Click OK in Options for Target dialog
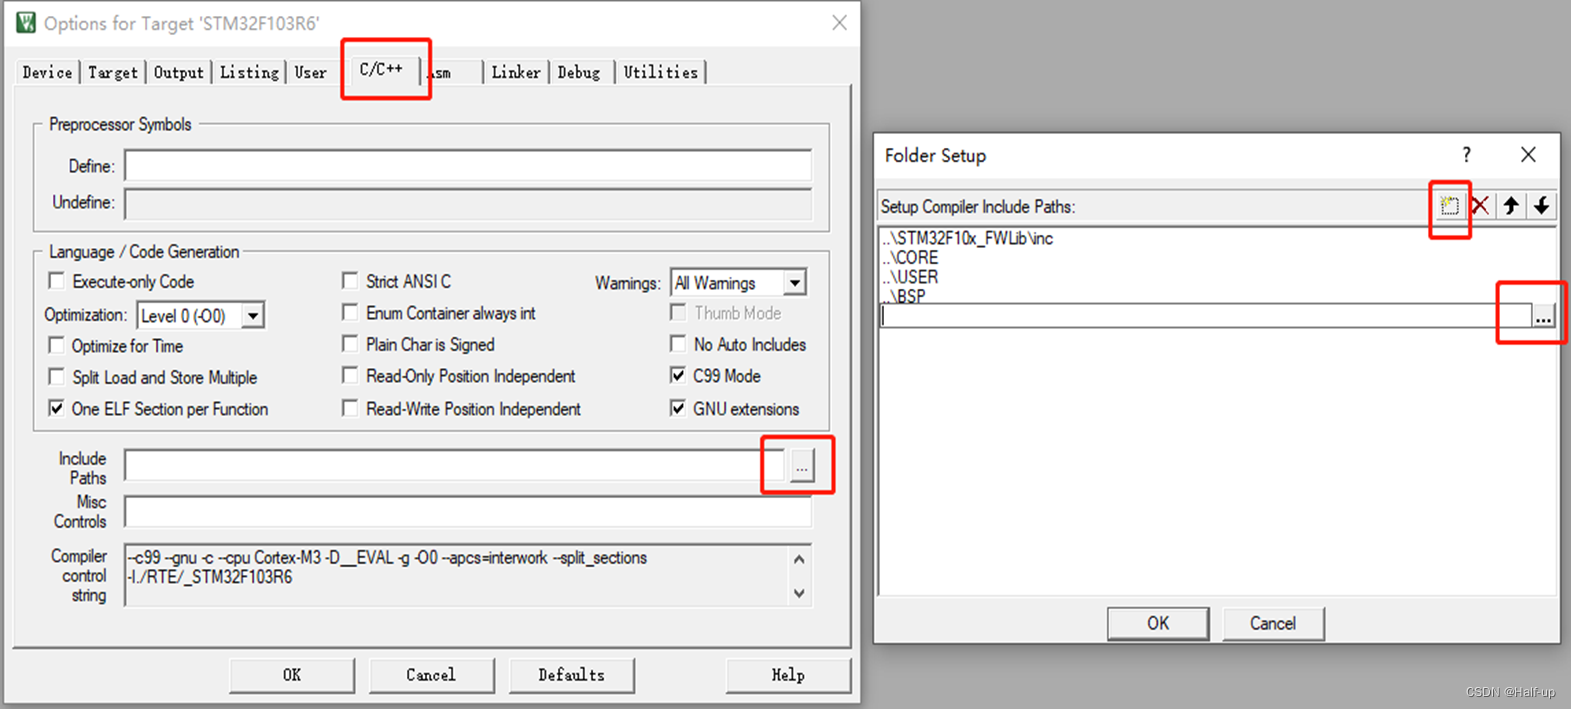Screen dimensions: 1571x709 click(x=292, y=675)
